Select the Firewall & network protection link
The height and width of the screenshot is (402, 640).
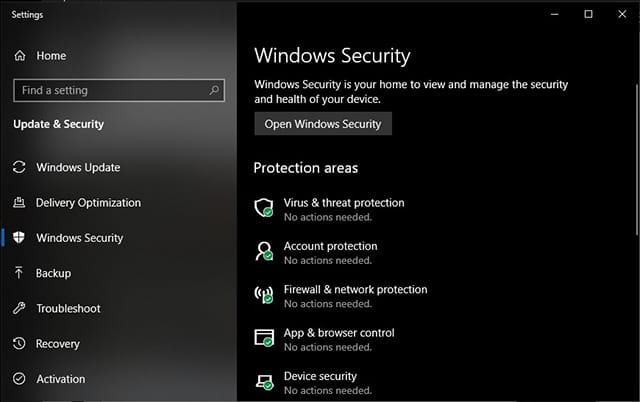[x=356, y=289]
